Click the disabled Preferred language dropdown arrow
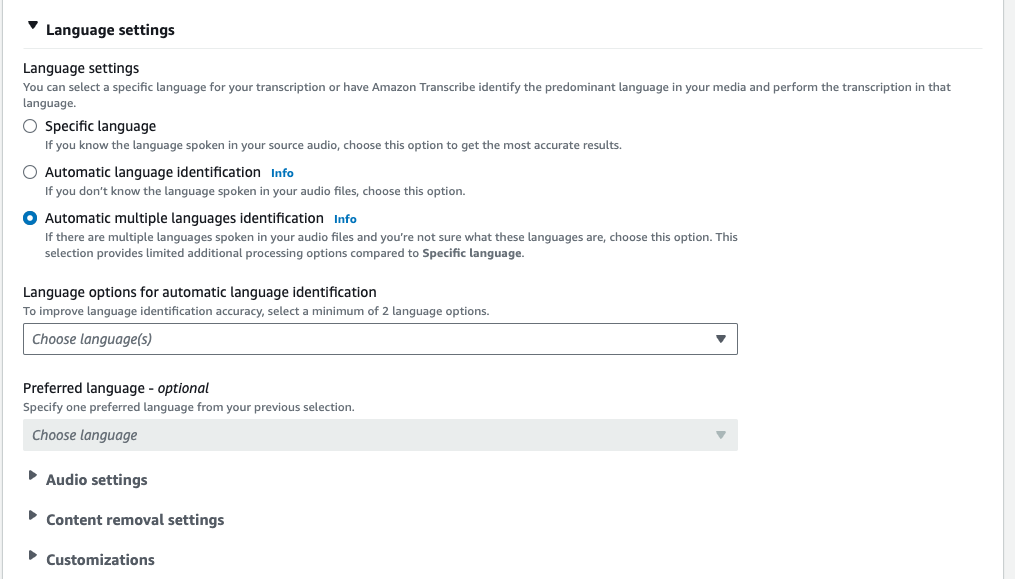 coord(721,435)
